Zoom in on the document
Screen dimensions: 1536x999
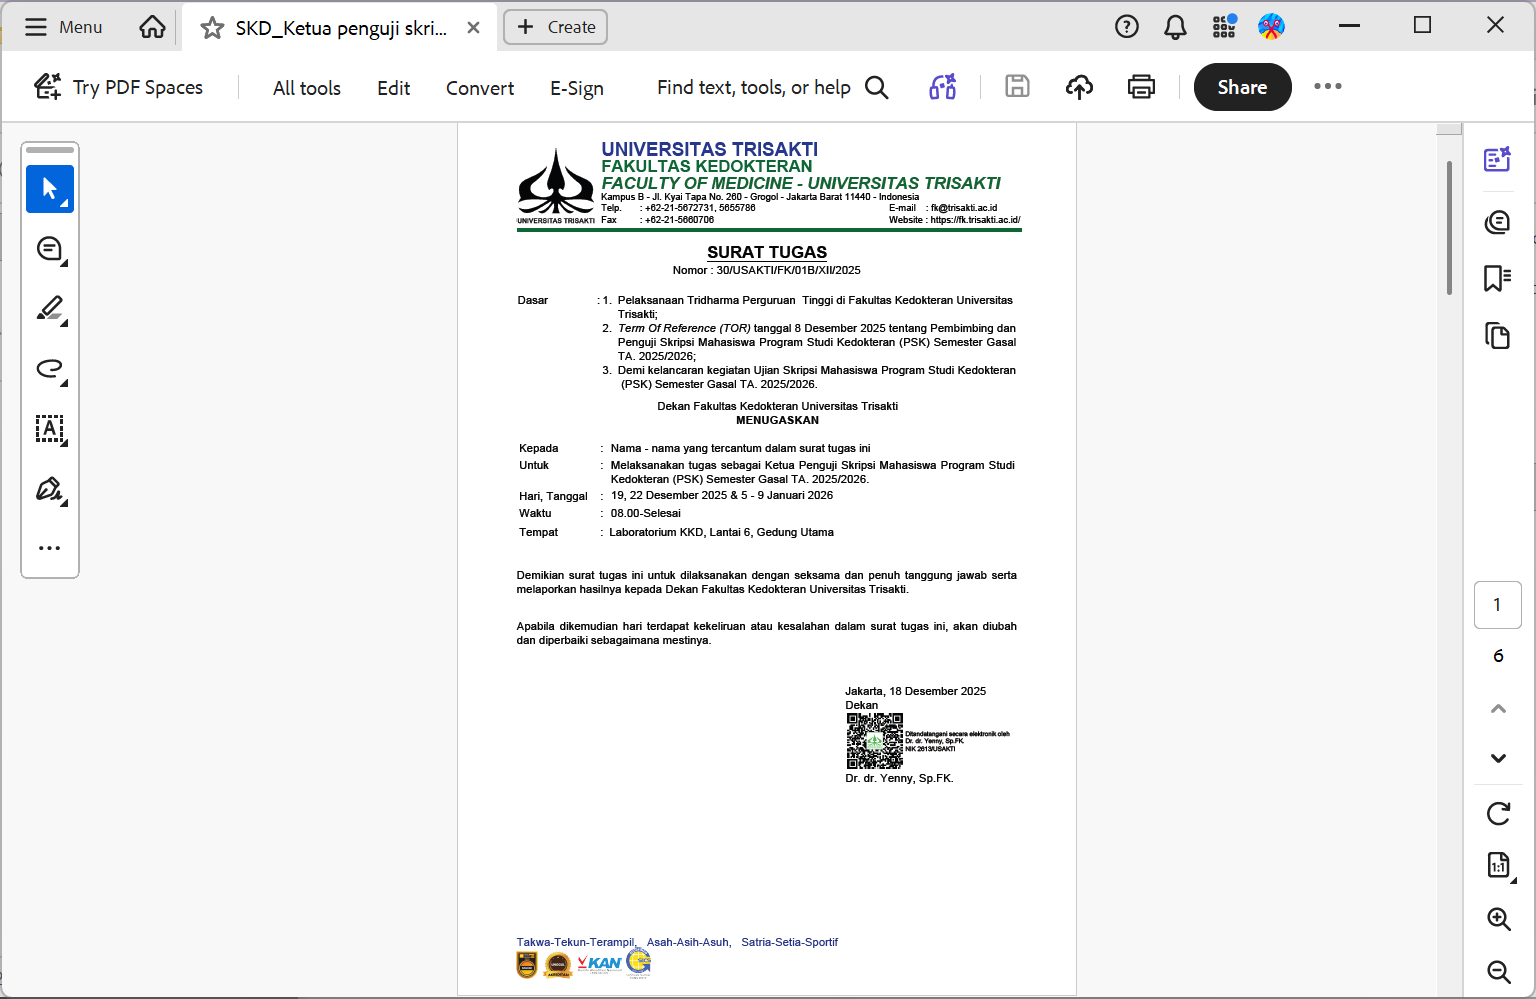click(x=1498, y=919)
